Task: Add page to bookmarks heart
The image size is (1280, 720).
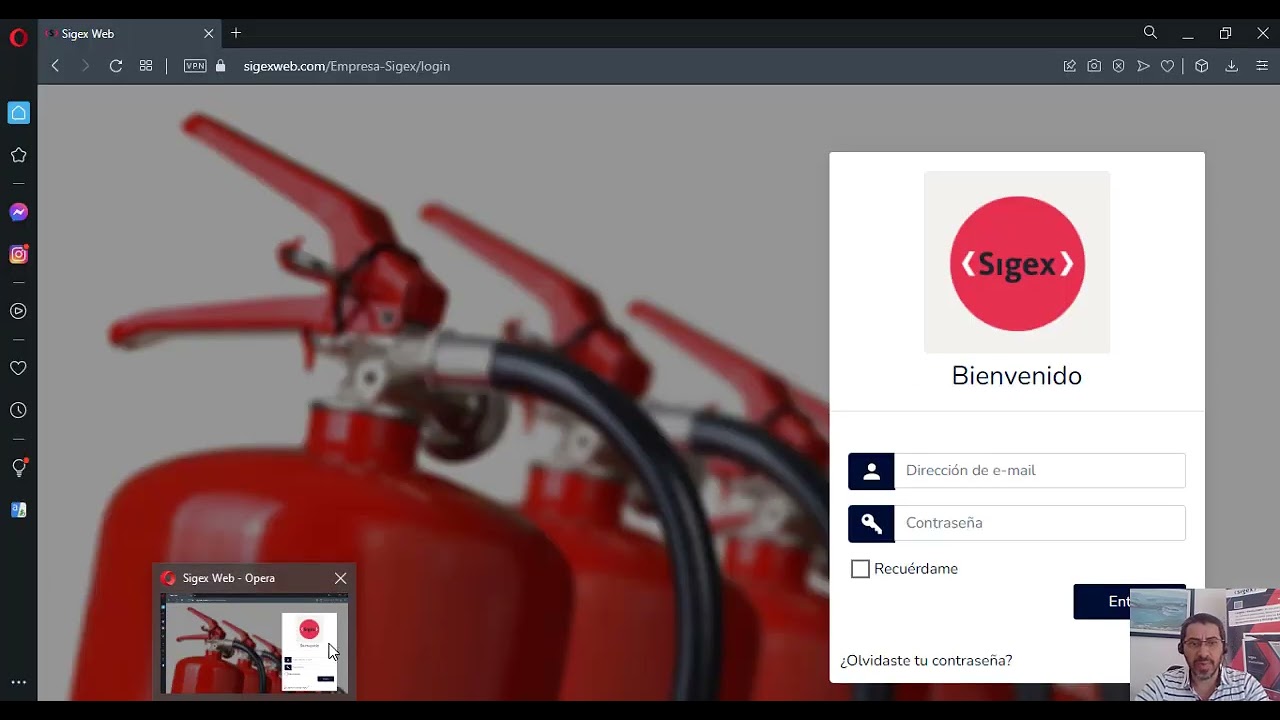Action: pos(1167,66)
